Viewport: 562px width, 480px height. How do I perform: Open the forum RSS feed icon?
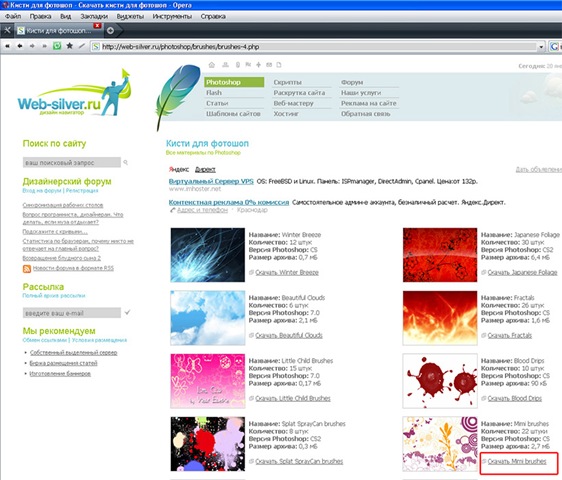point(27,268)
